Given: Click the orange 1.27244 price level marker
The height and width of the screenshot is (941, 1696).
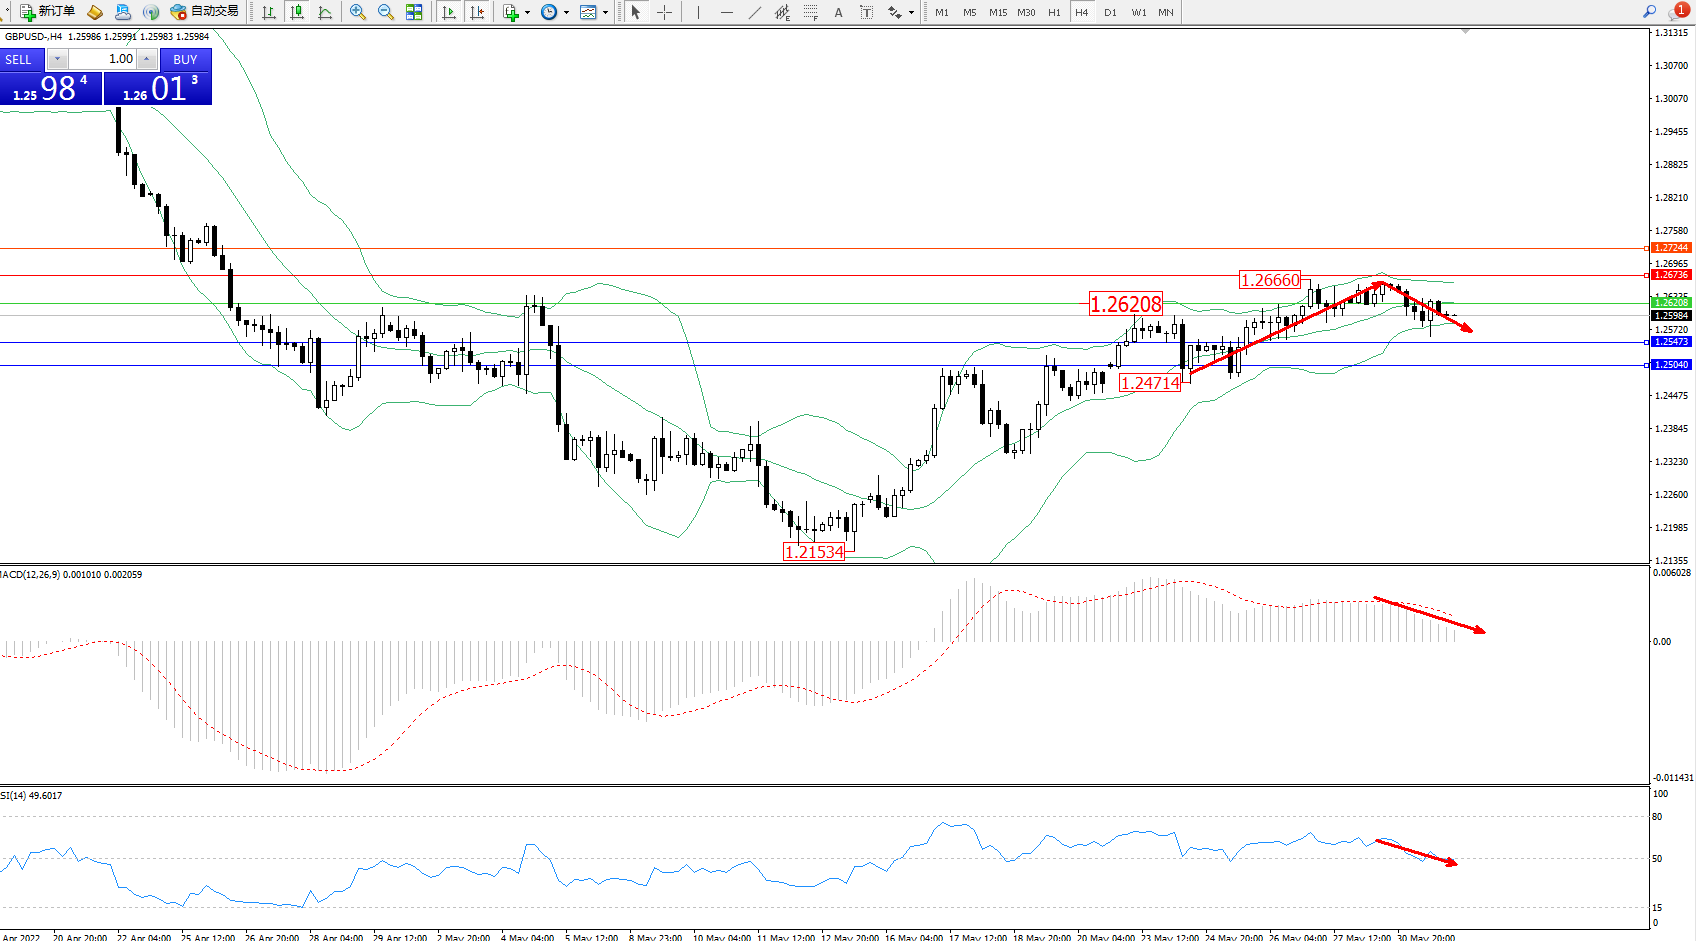Looking at the screenshot, I should [1670, 248].
